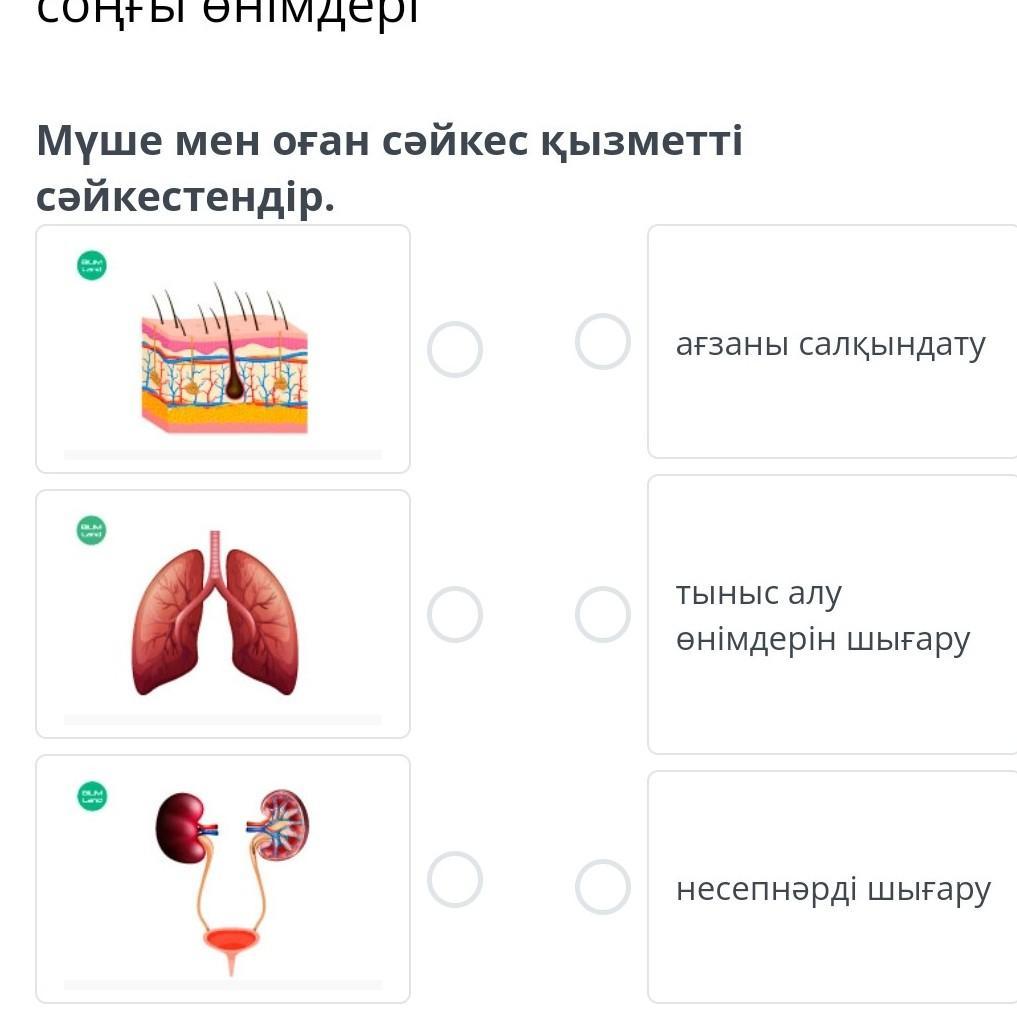Click the 'несепнәрді шығару' answer card

point(833,887)
